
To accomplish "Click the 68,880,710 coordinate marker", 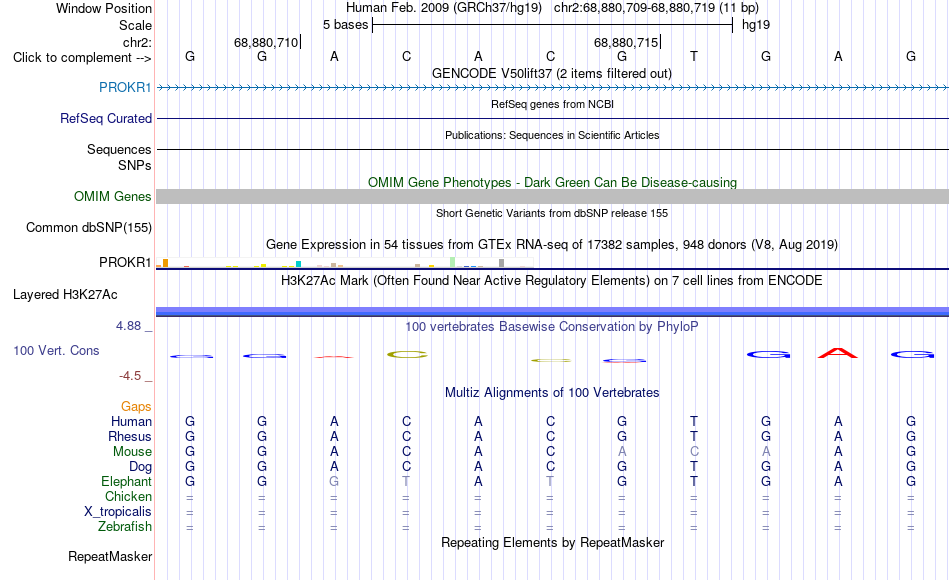I will pyautogui.click(x=266, y=42).
